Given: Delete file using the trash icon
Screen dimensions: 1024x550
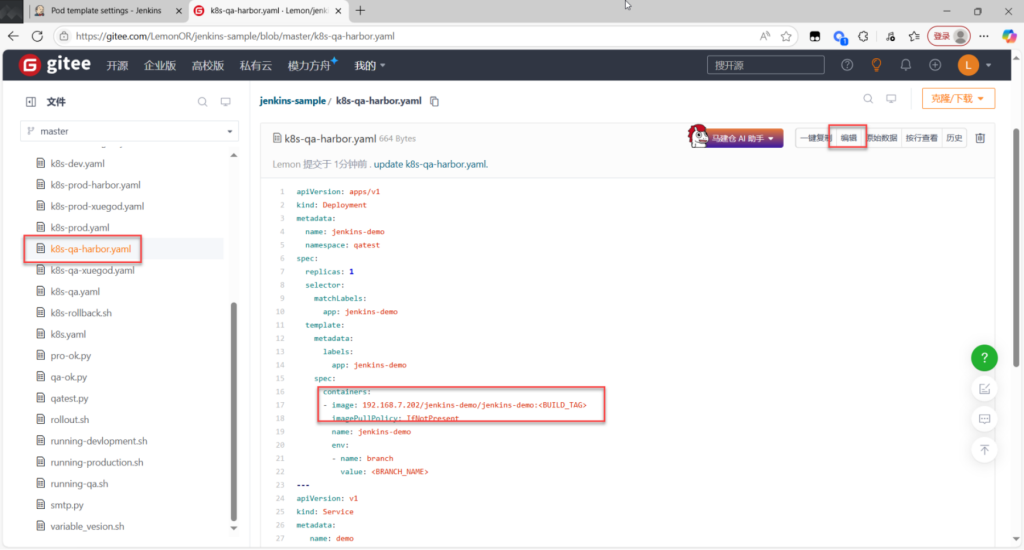Looking at the screenshot, I should coord(980,138).
